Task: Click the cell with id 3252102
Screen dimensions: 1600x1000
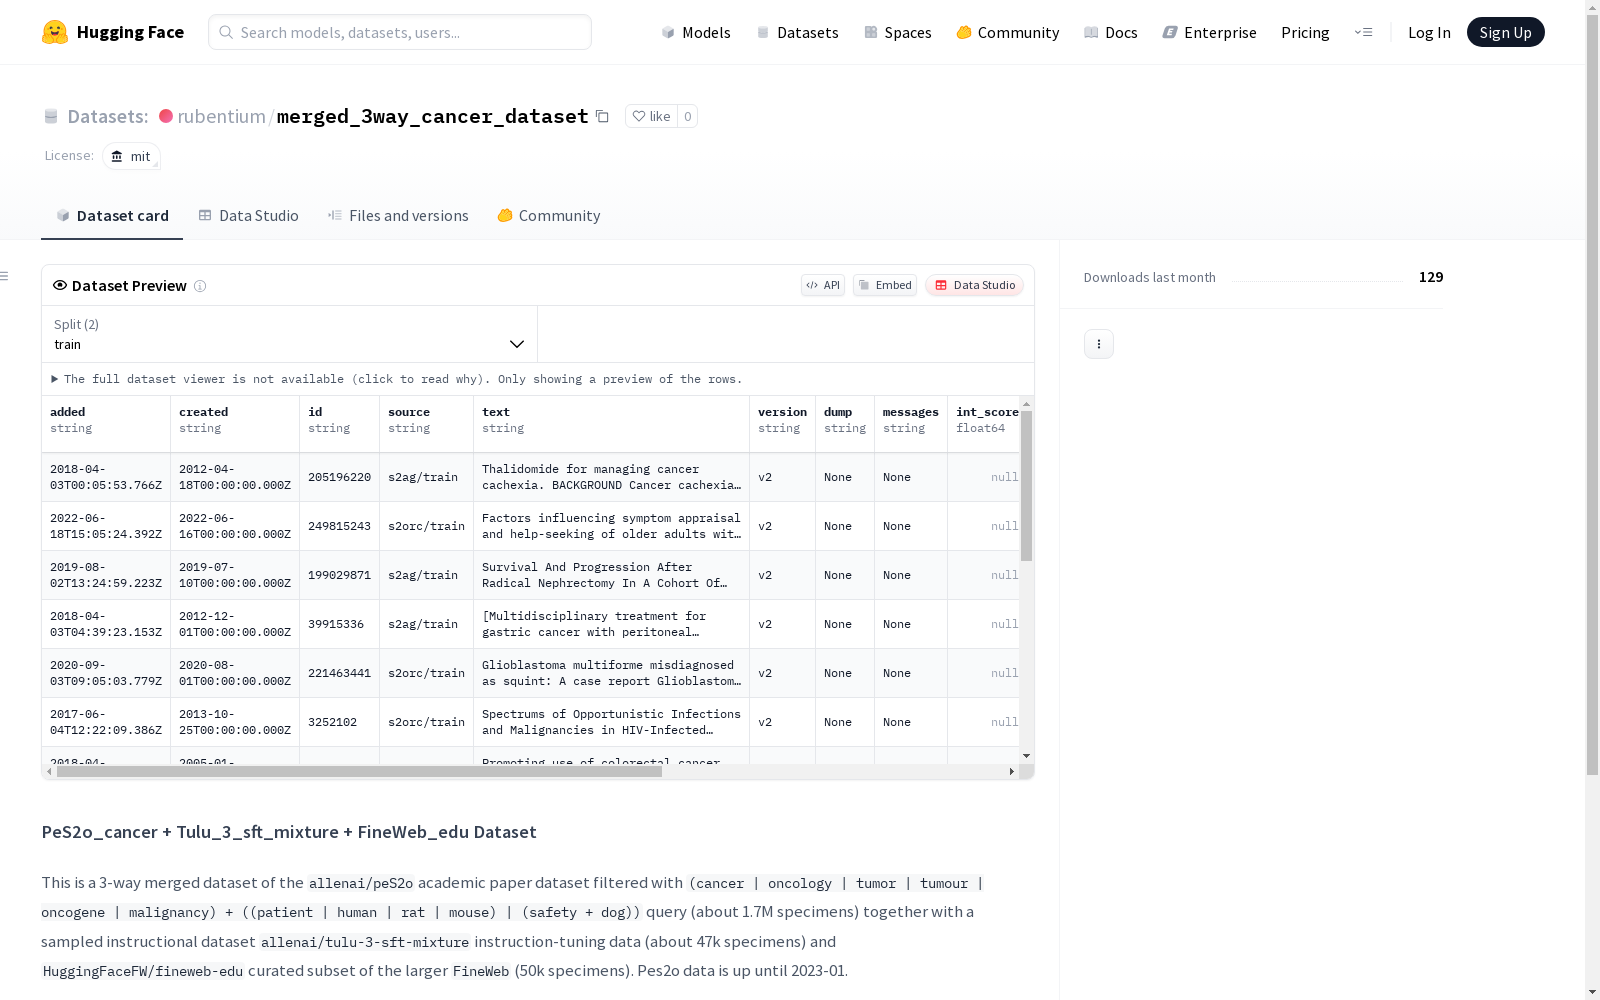Action: (x=340, y=722)
